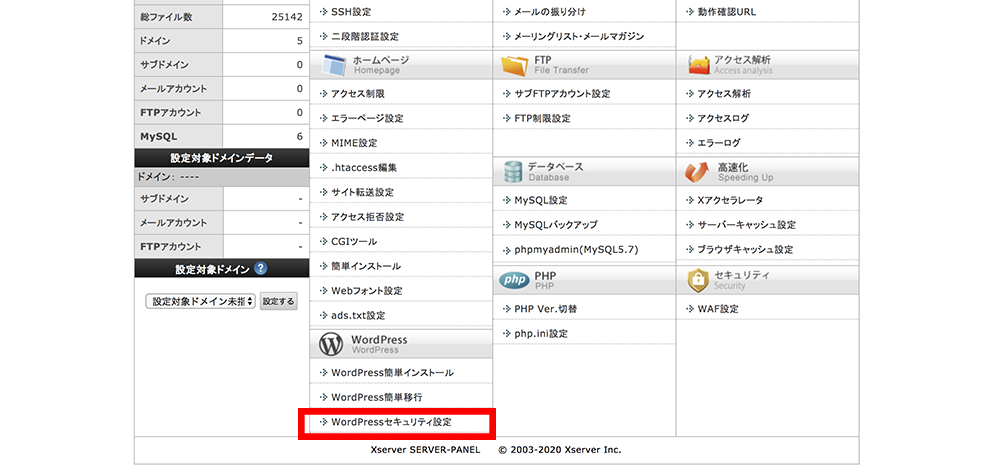
Task: Click the WordPress logo icon
Action: click(331, 344)
